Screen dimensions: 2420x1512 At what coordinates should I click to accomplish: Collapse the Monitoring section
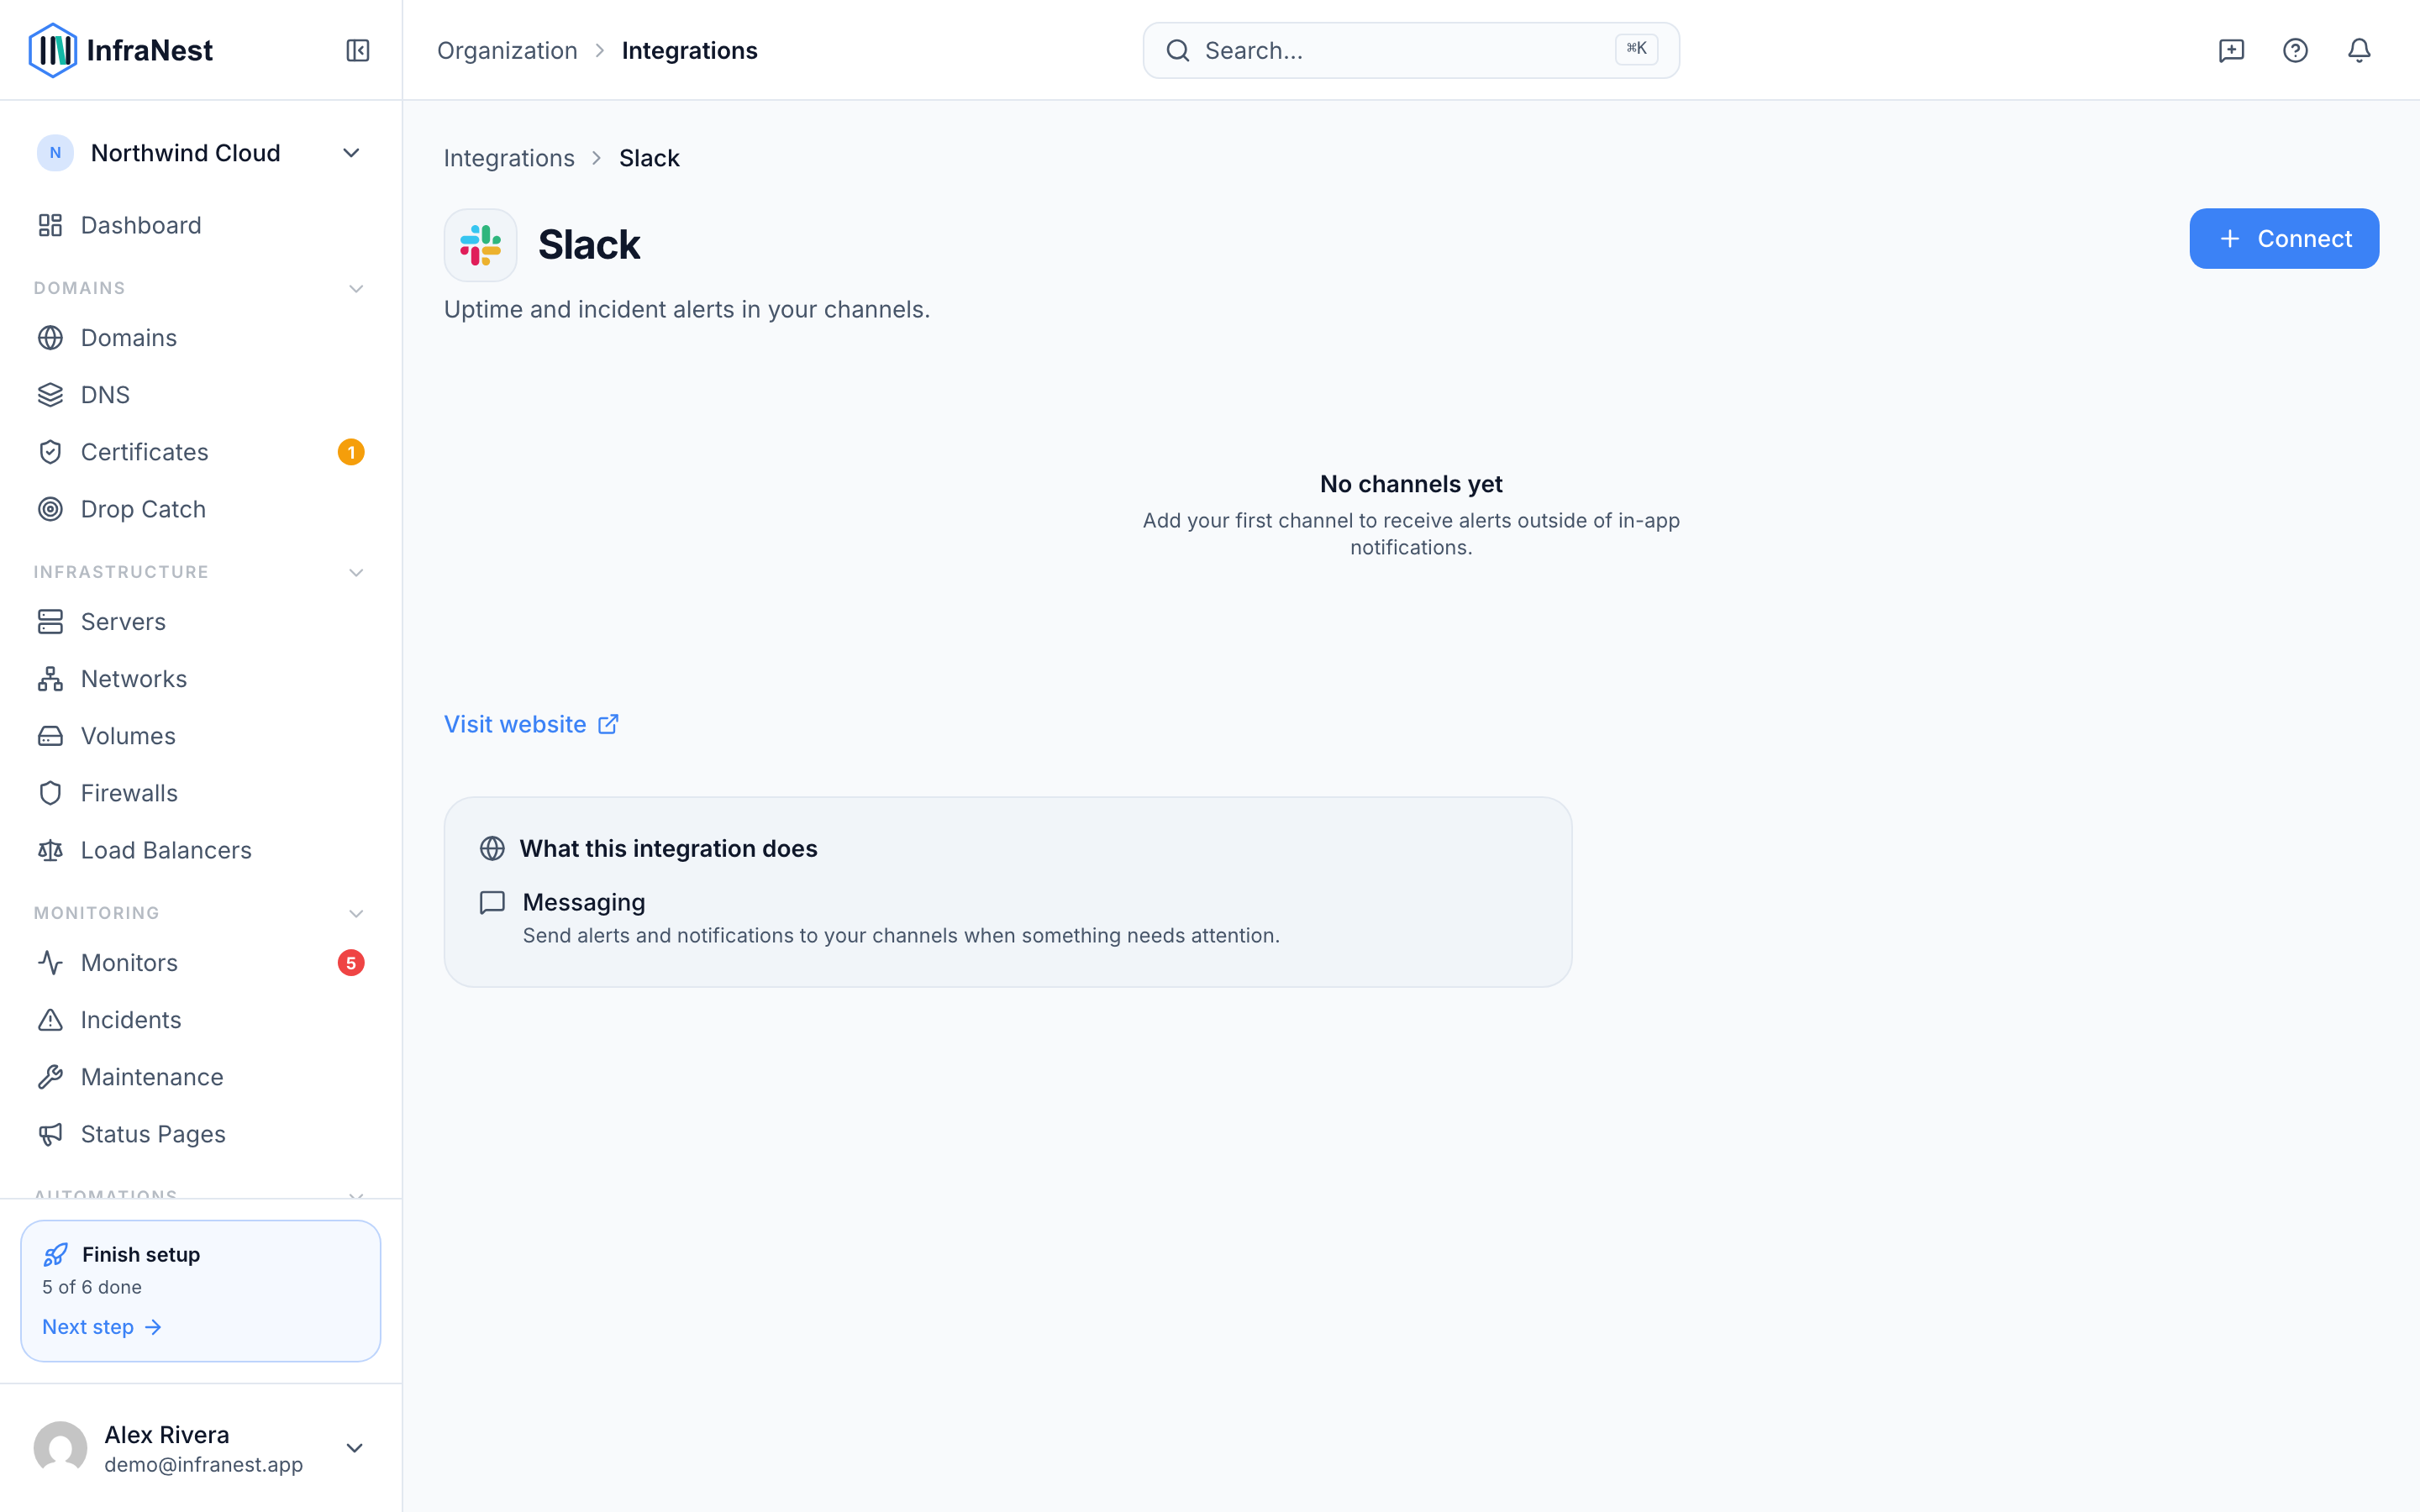point(355,914)
